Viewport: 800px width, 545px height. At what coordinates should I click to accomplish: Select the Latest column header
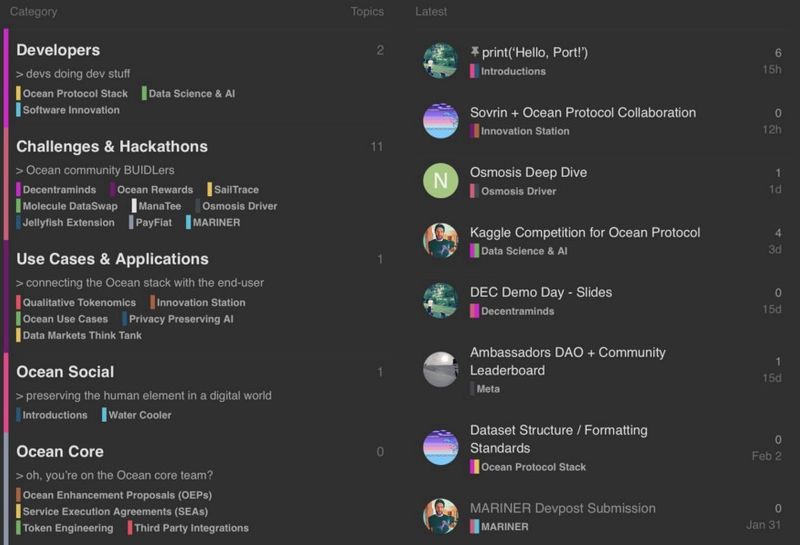431,12
